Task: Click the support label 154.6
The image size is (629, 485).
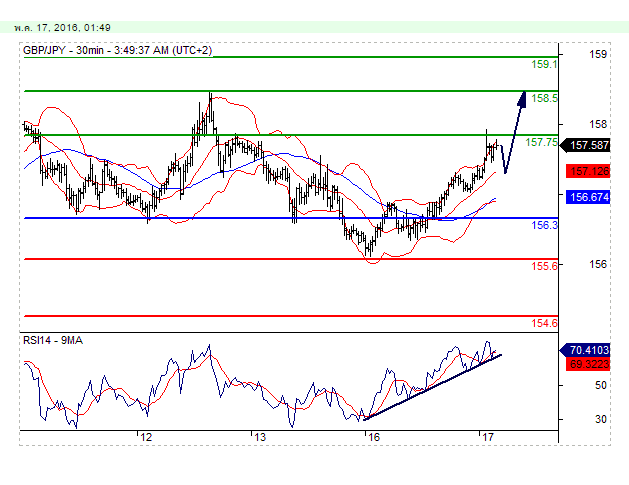Action: 544,323
